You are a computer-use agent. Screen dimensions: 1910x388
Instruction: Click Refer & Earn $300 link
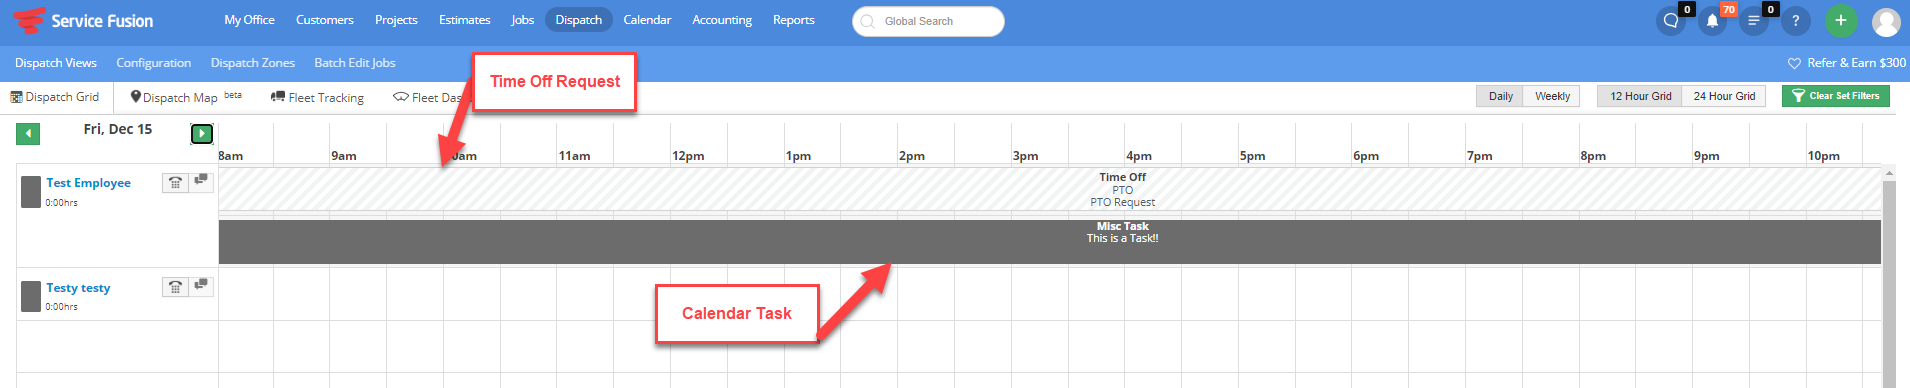click(x=1846, y=63)
